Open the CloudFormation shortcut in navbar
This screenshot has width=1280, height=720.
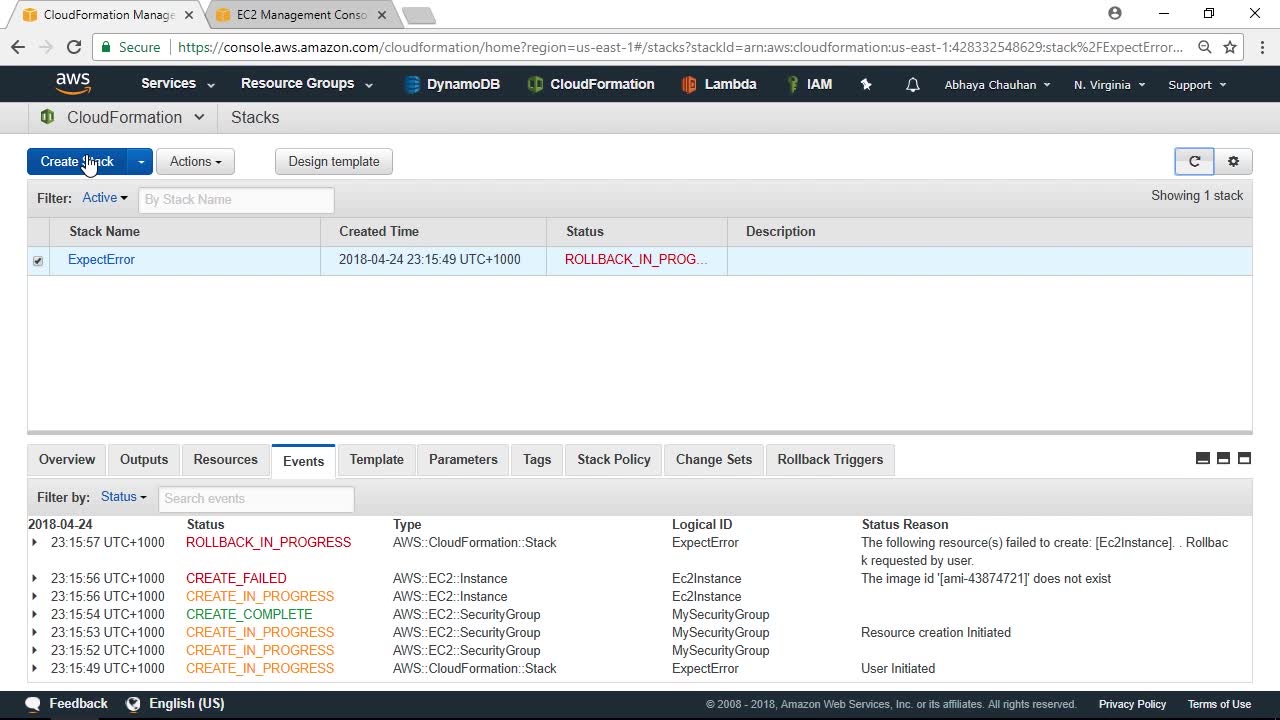click(x=591, y=84)
